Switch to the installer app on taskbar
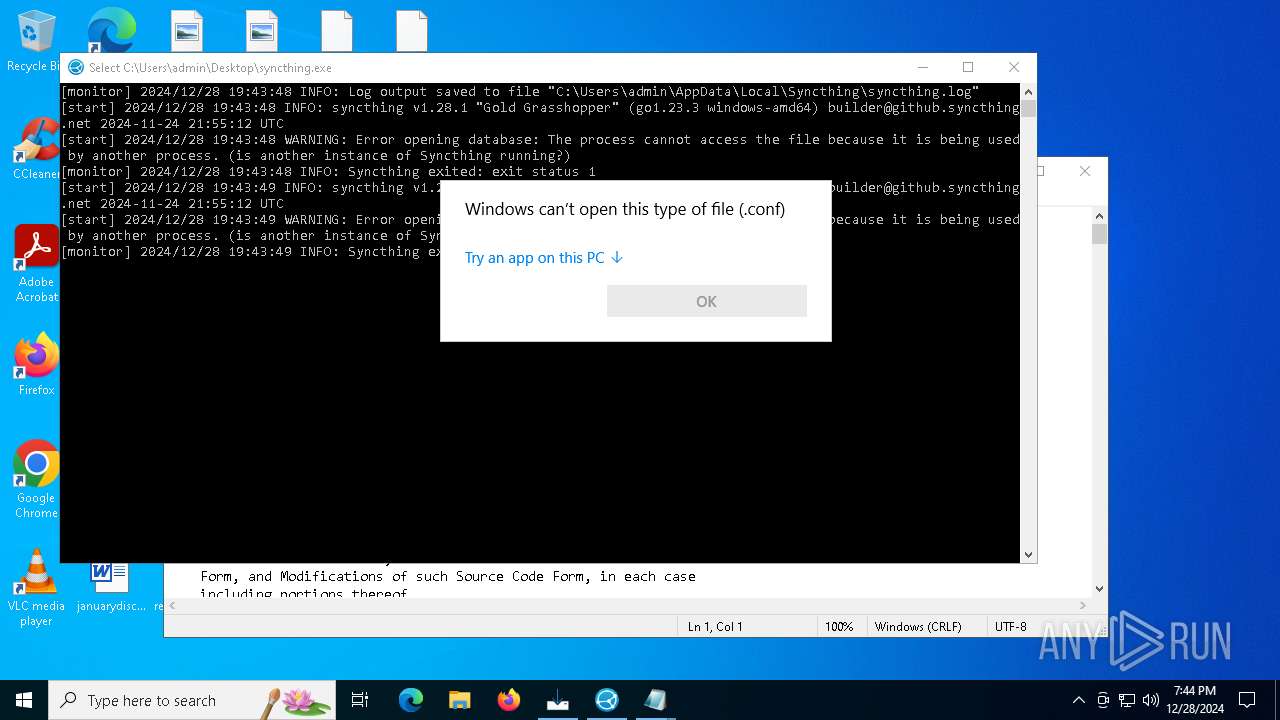Viewport: 1280px width, 720px height. tap(557, 700)
